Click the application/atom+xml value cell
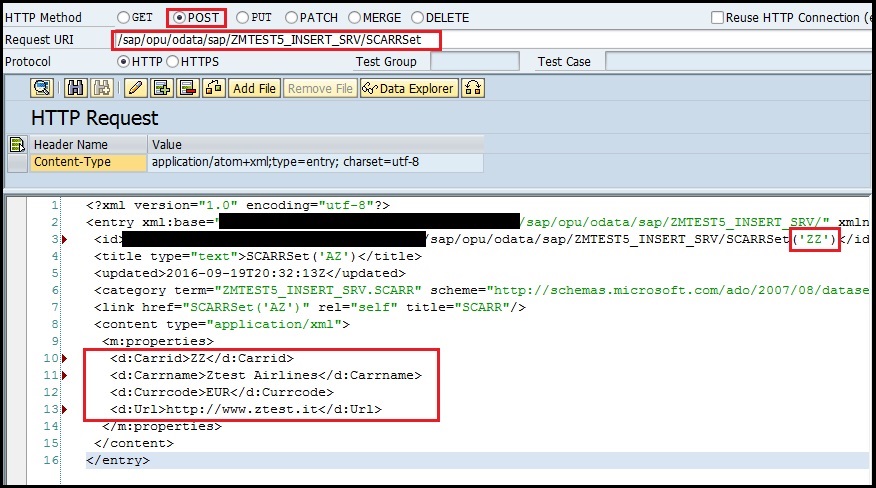This screenshot has width=876, height=488. click(316, 162)
